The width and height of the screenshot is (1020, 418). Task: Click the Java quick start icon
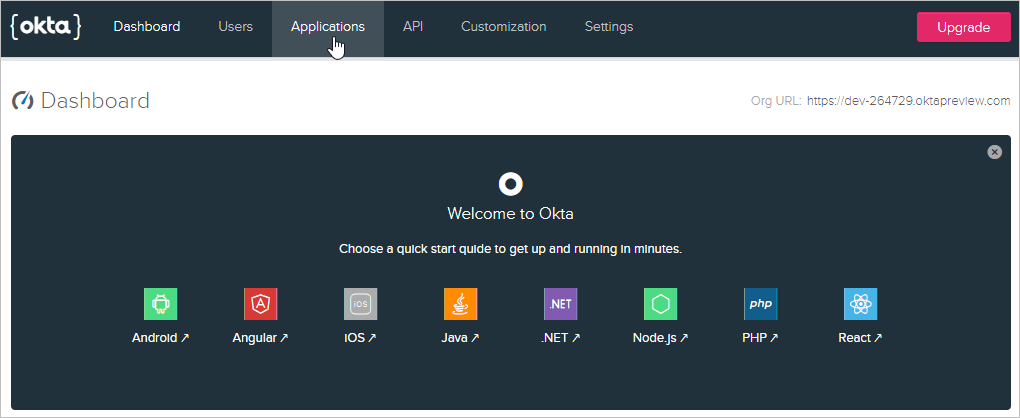click(461, 304)
